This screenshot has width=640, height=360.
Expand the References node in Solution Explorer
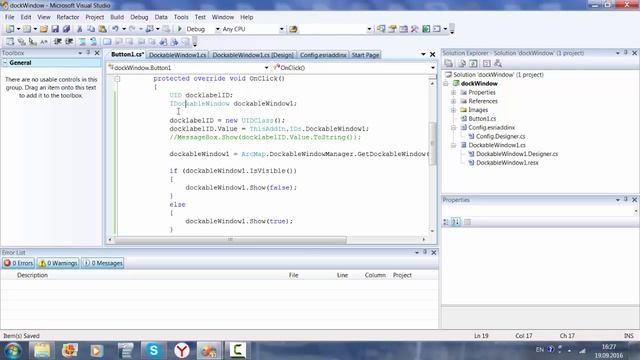tap(453, 101)
